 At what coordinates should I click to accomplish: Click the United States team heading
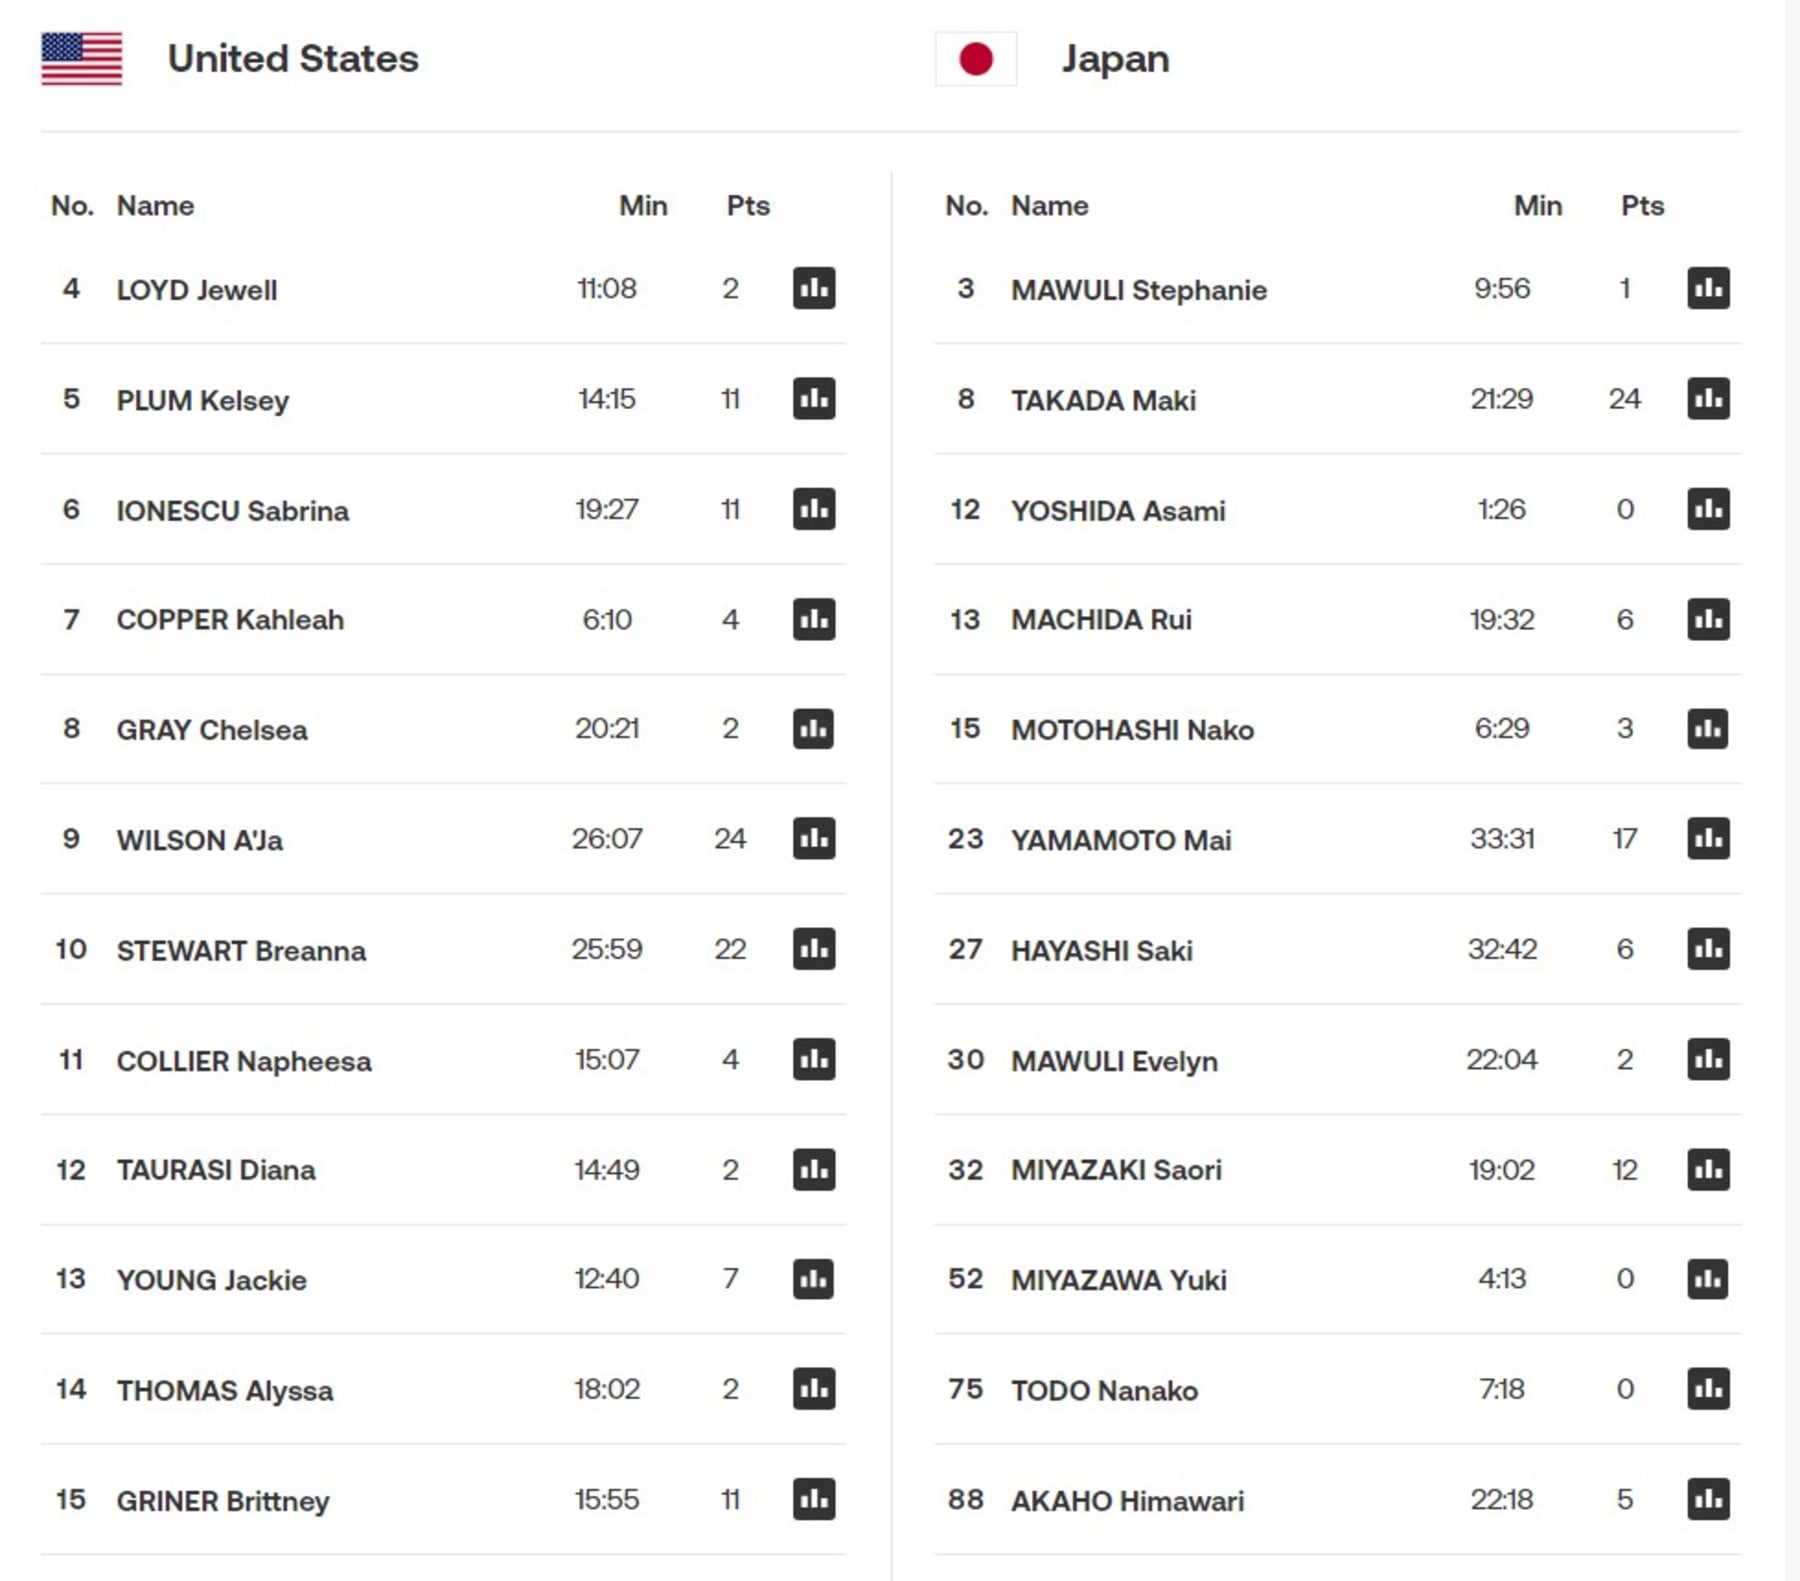[293, 58]
